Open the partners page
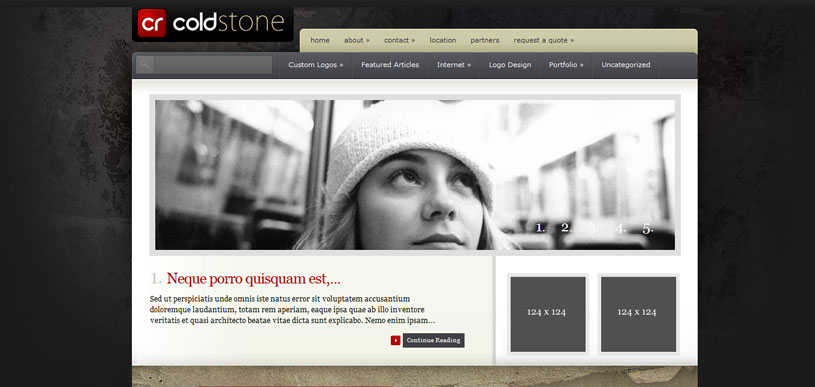This screenshot has width=815, height=387. 484,40
